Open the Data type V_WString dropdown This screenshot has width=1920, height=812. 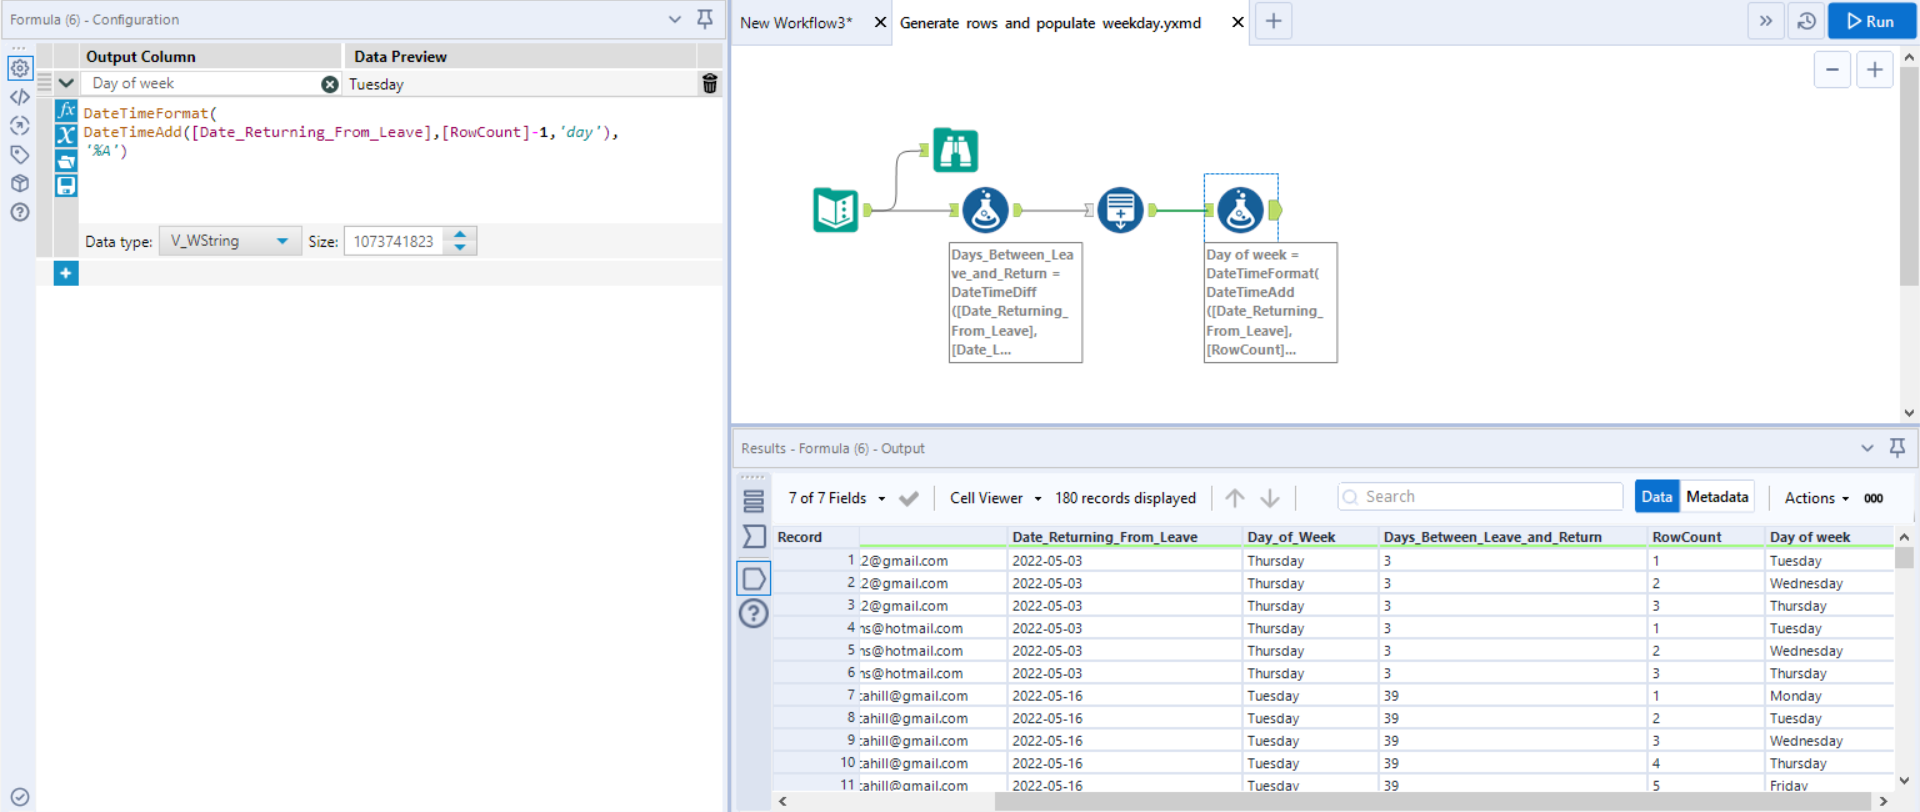(230, 241)
